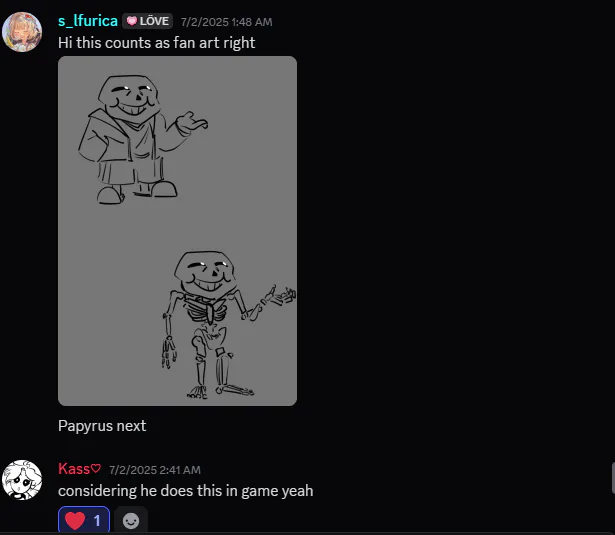Viewport: 615px width, 535px height.
Task: Click the top hooded skeleton drawing
Action: 143,139
